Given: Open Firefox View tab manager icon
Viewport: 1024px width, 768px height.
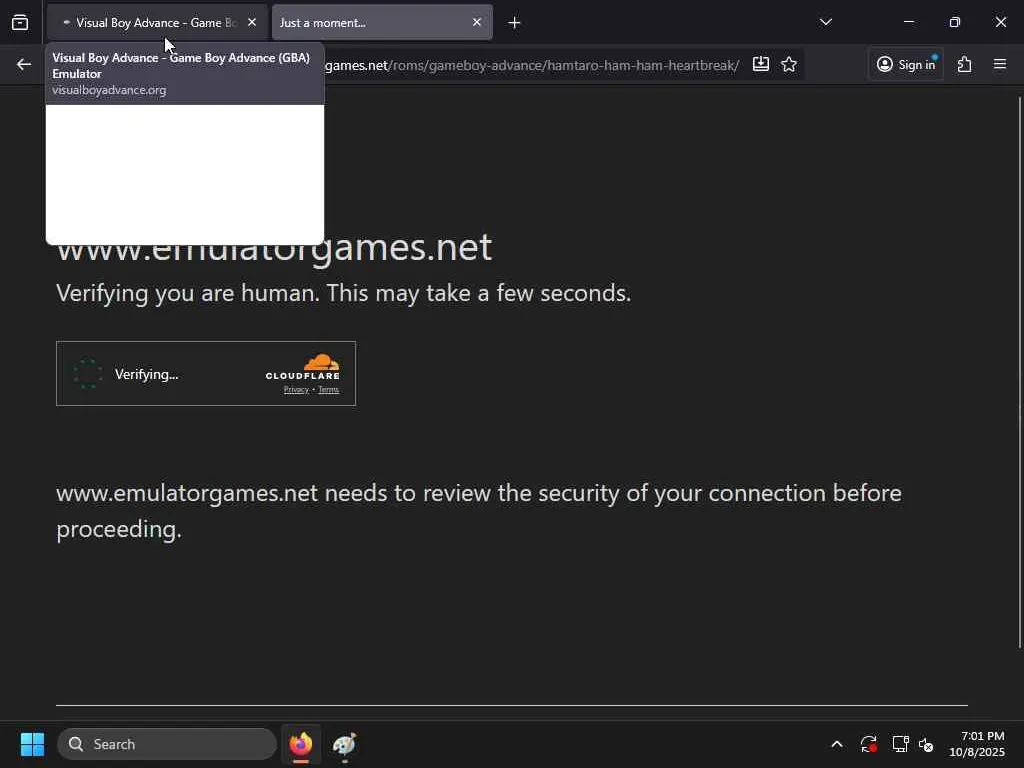Looking at the screenshot, I should pyautogui.click(x=20, y=23).
